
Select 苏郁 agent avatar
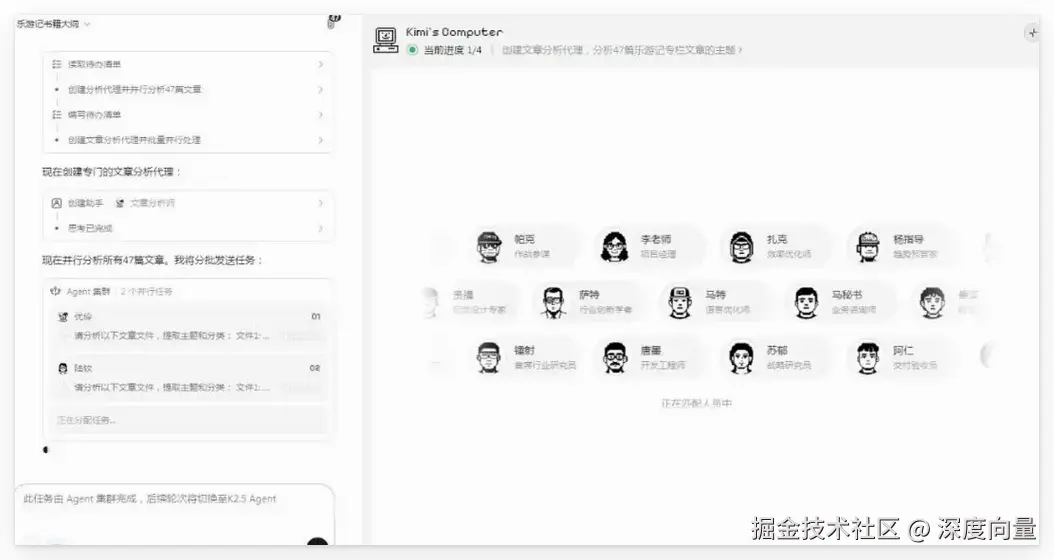pos(741,357)
